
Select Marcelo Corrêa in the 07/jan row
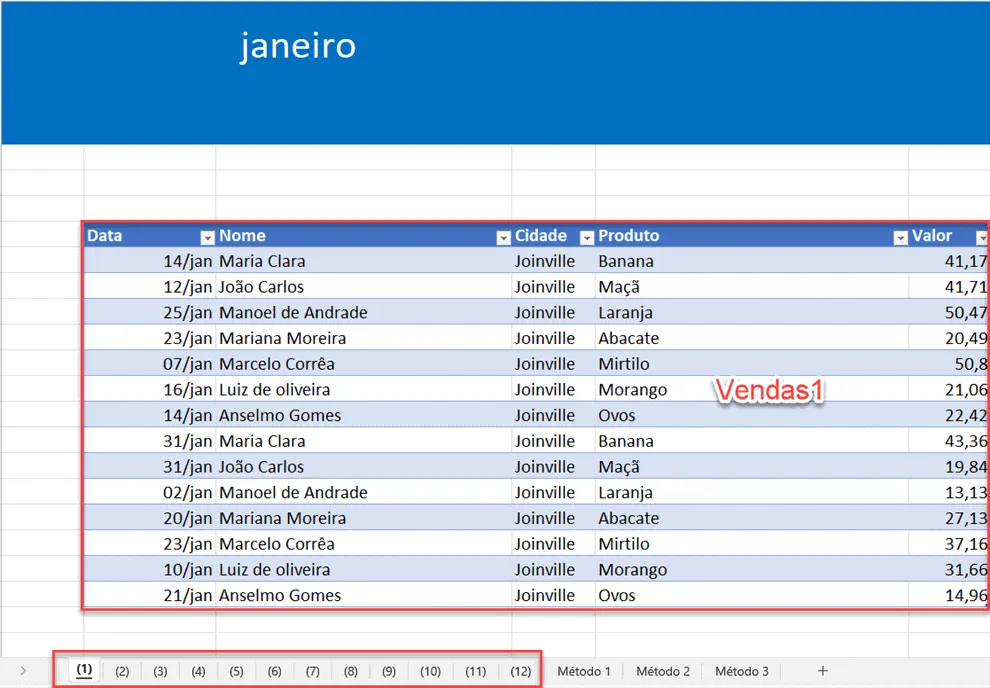point(364,364)
